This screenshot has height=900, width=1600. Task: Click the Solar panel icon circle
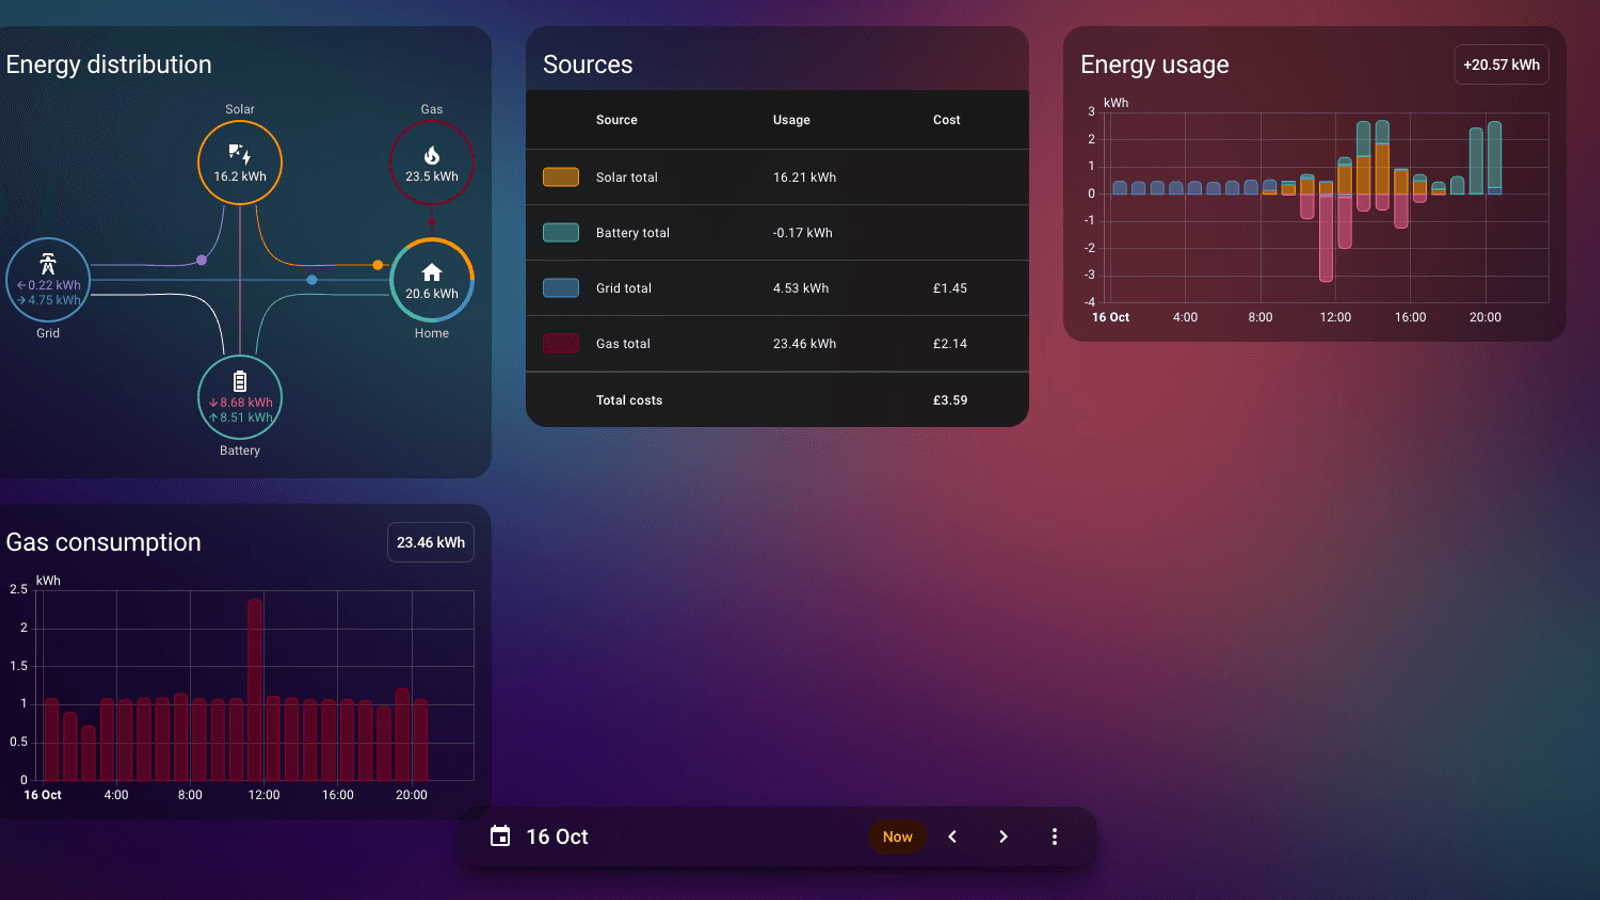tap(240, 162)
